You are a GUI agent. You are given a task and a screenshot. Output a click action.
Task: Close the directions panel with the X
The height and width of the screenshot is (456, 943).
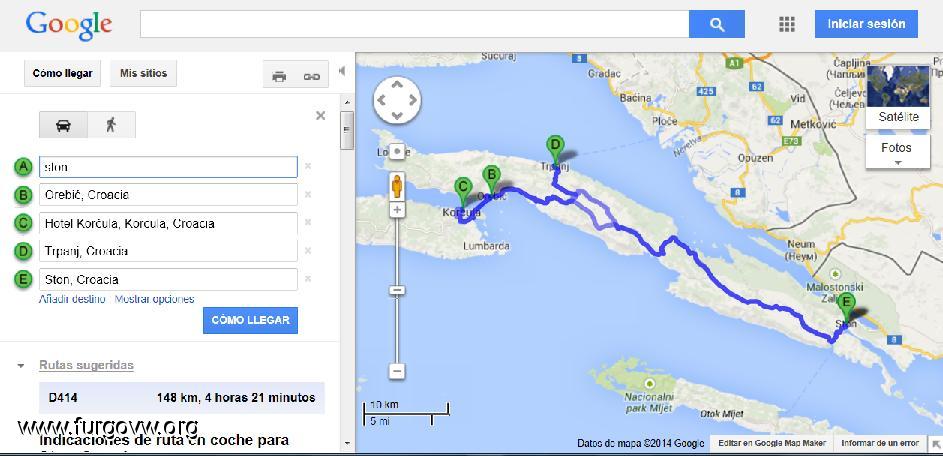[x=320, y=116]
